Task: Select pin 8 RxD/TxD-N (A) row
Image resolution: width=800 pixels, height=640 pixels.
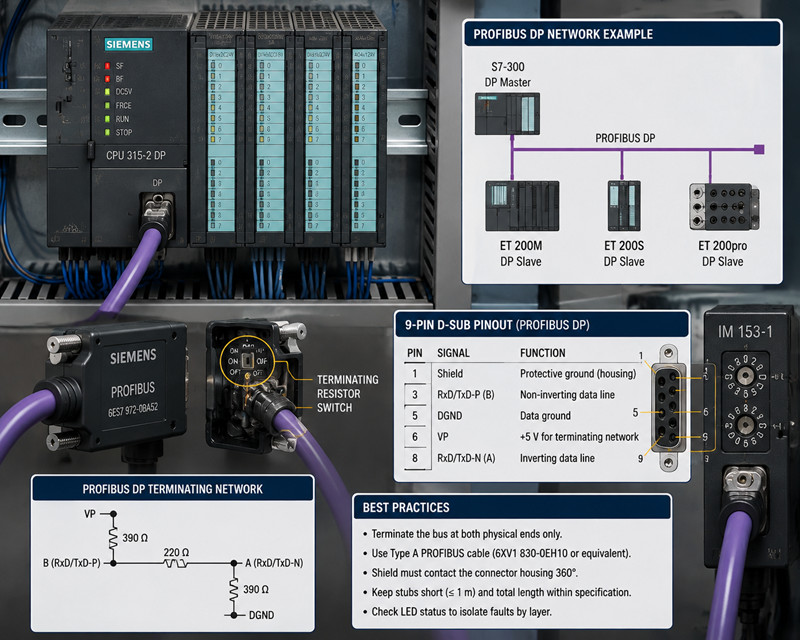Action: click(521, 458)
